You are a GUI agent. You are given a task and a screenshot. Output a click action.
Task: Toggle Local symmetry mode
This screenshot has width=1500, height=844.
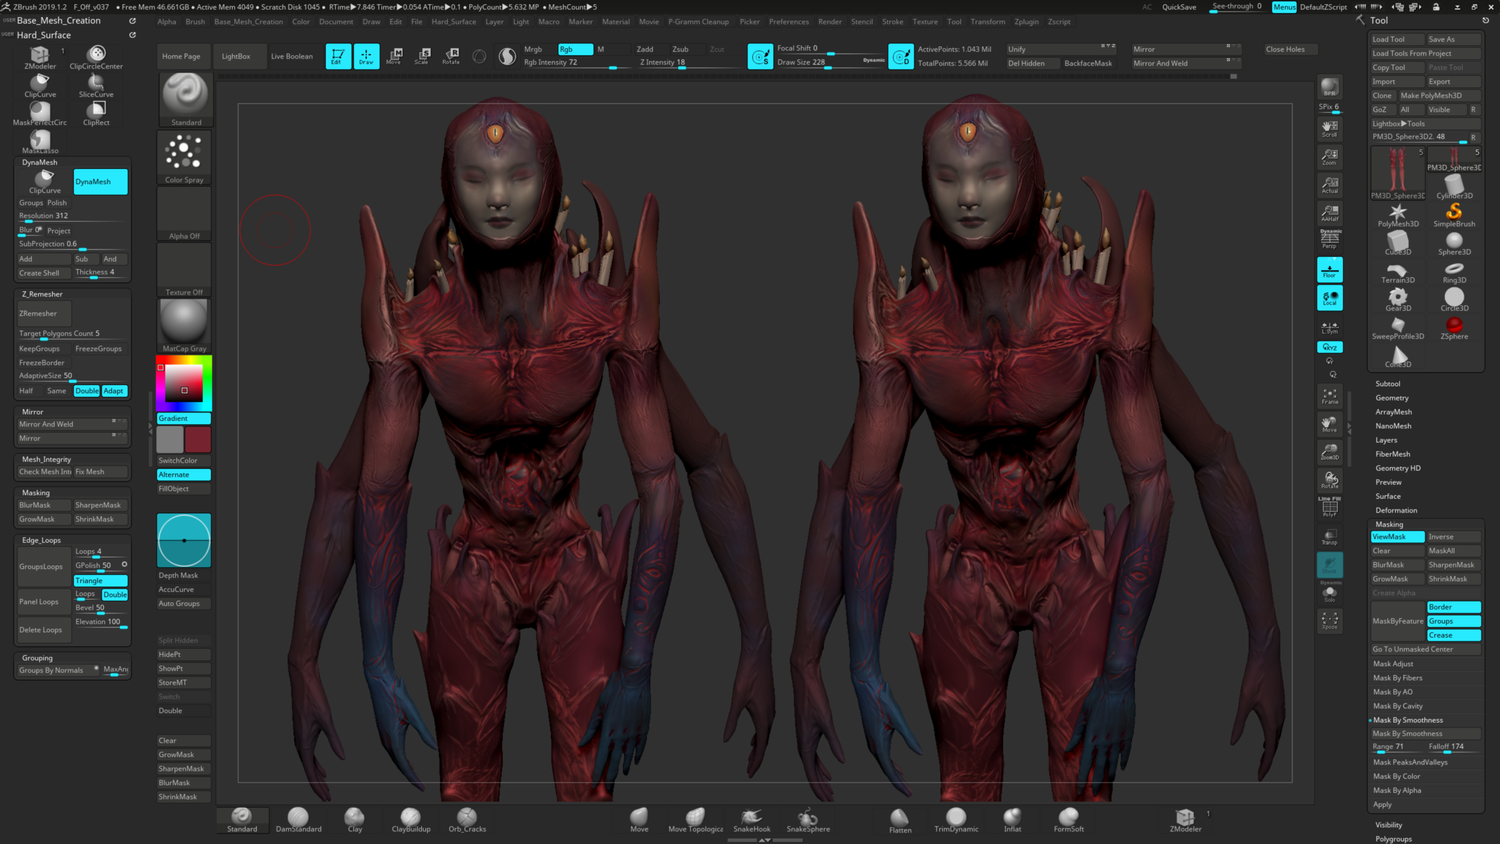tap(1329, 298)
